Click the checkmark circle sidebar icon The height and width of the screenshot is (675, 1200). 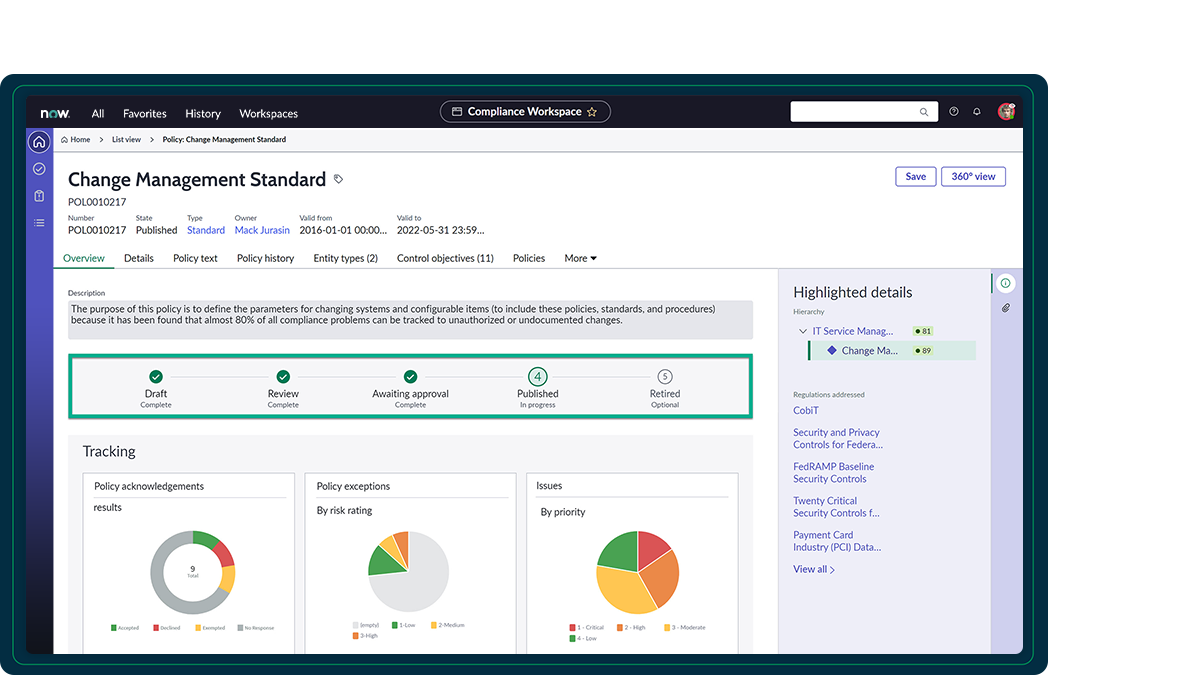39,169
